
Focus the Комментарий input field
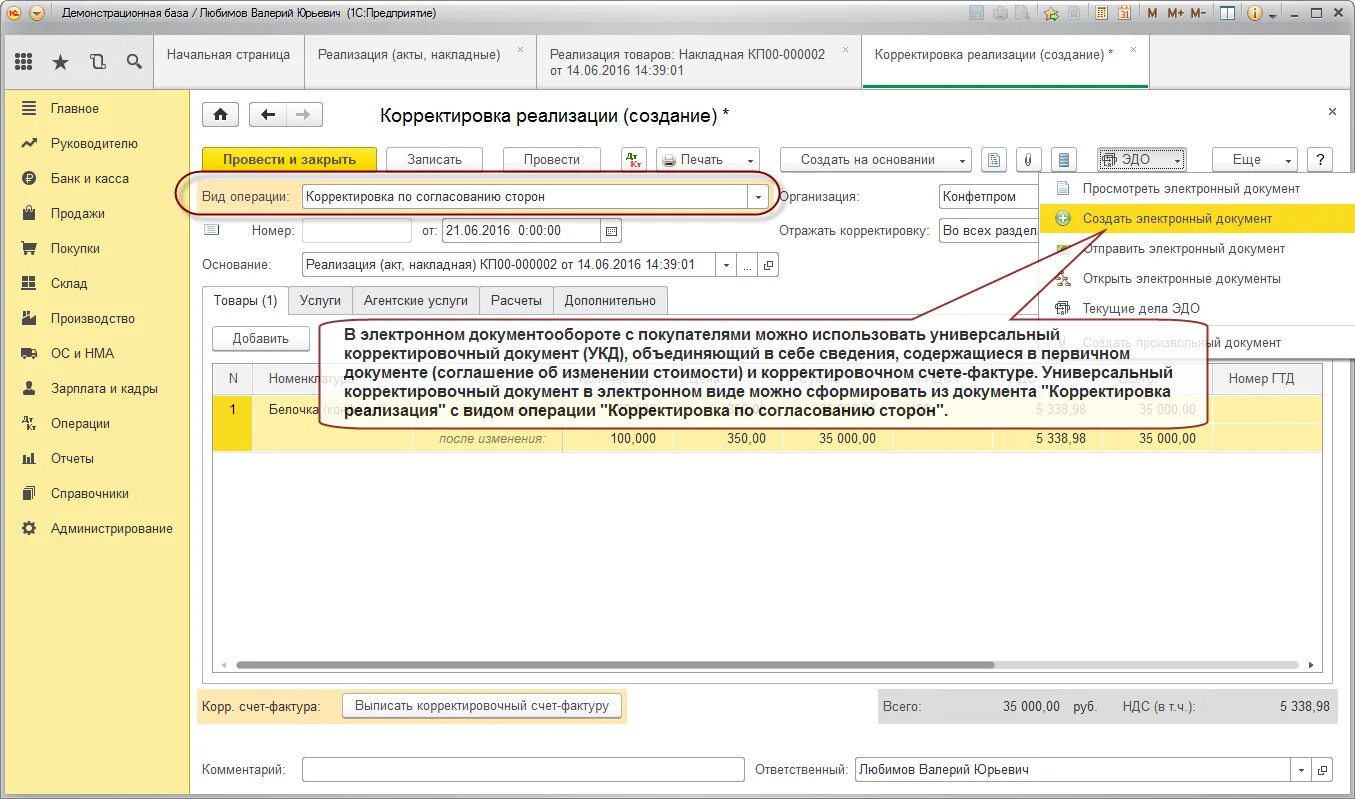[523, 770]
